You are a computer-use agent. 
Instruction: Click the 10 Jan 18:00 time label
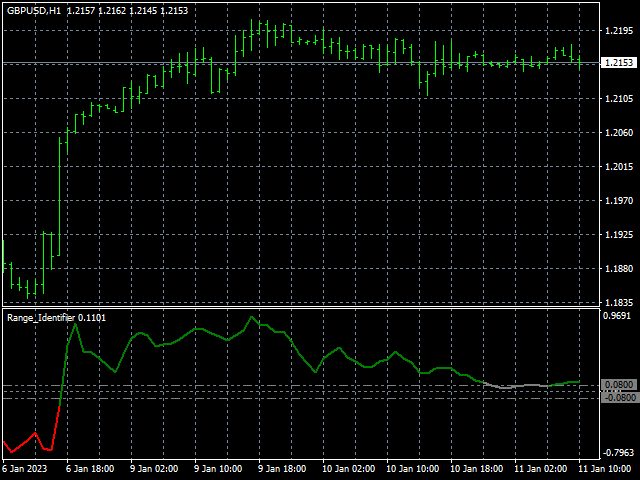pos(477,468)
